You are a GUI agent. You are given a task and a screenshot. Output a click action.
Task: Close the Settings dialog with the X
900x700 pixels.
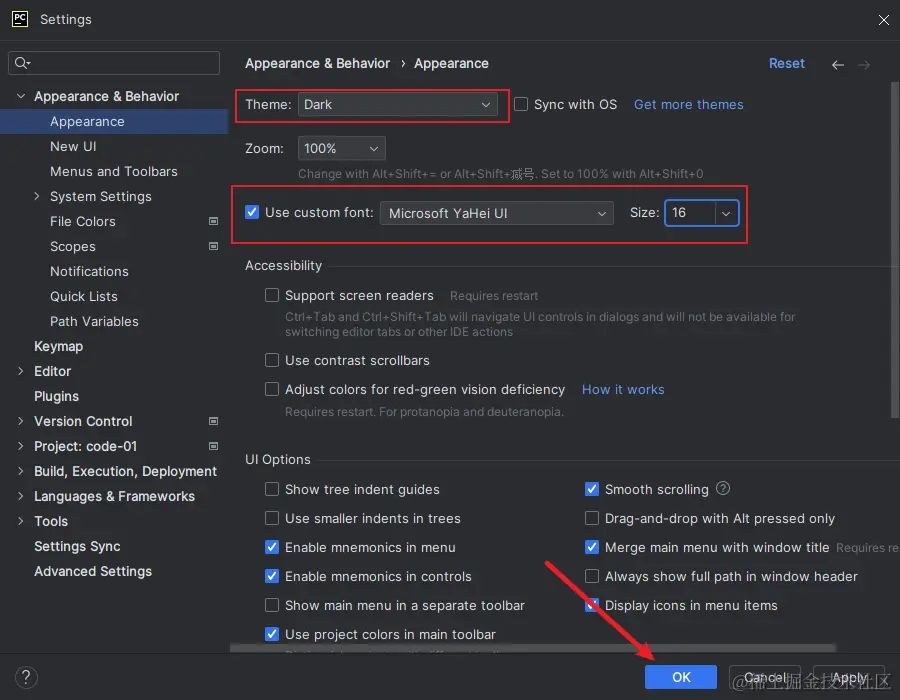coord(883,20)
